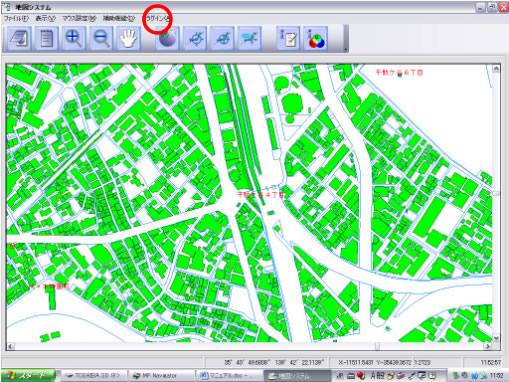Click the 地図システム taskbar button
509x382 pixels.
pos(297,376)
